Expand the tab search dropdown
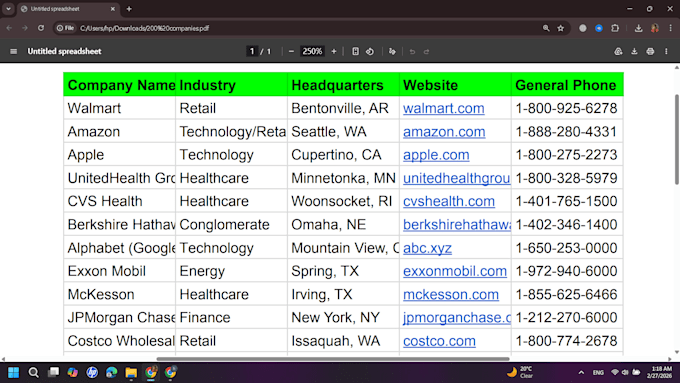The image size is (680, 383). (x=8, y=9)
